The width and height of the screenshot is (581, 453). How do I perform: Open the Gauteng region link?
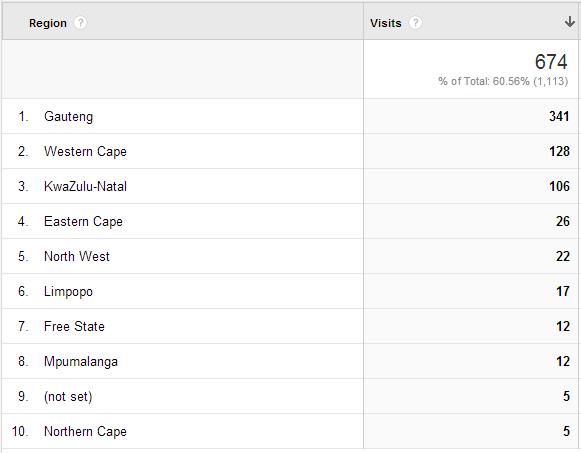tap(69, 116)
